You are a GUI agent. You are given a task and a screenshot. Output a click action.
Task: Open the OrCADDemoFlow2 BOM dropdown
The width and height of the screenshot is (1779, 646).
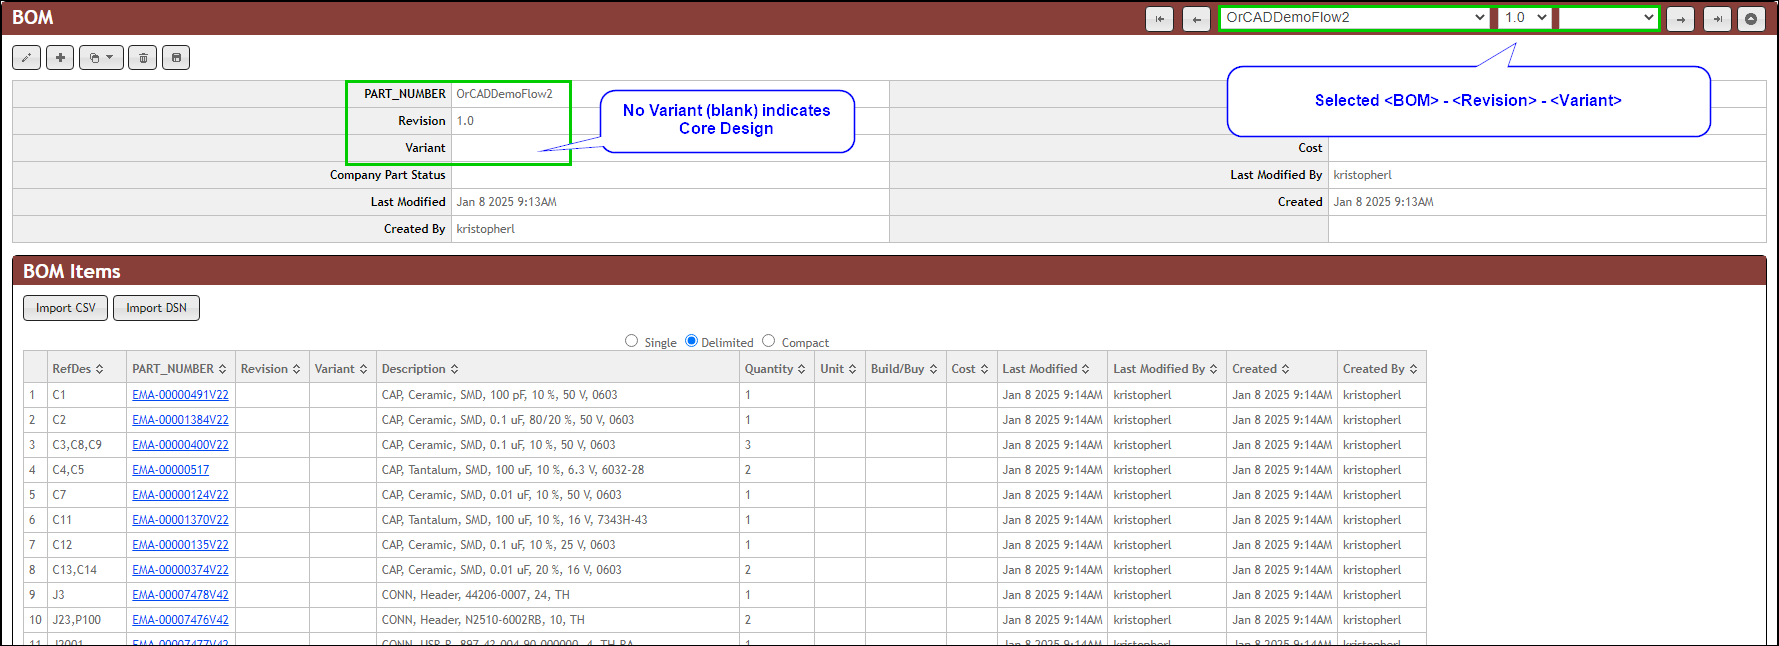point(1355,18)
